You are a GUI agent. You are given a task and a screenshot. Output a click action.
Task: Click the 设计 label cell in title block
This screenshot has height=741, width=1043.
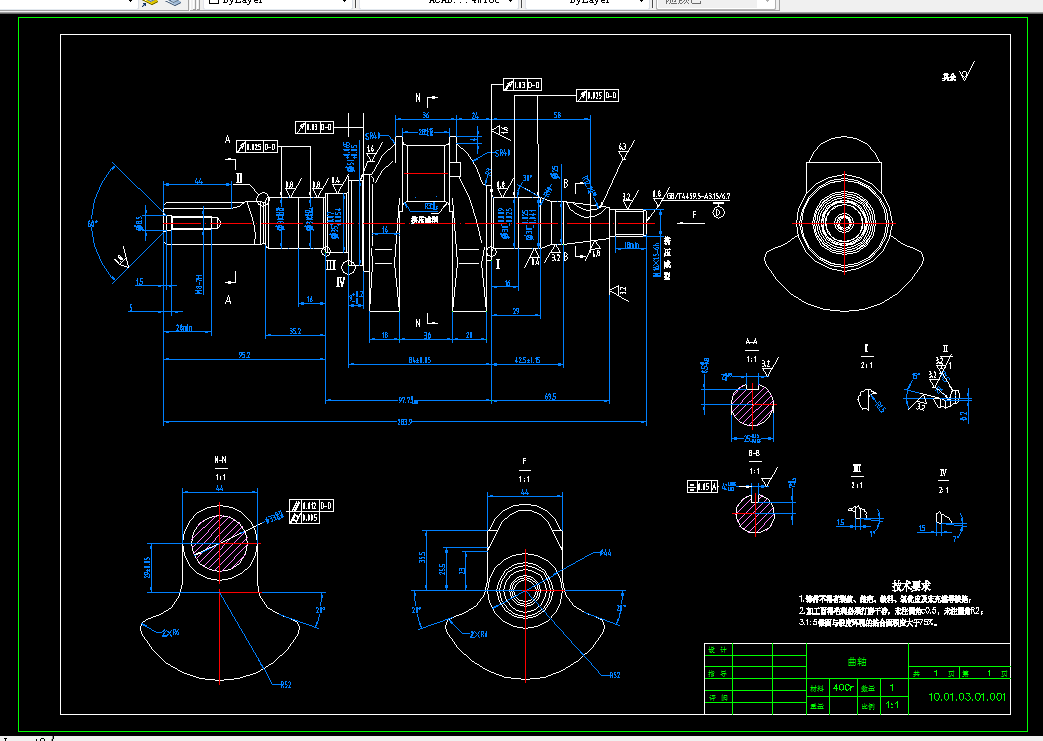[x=718, y=650]
